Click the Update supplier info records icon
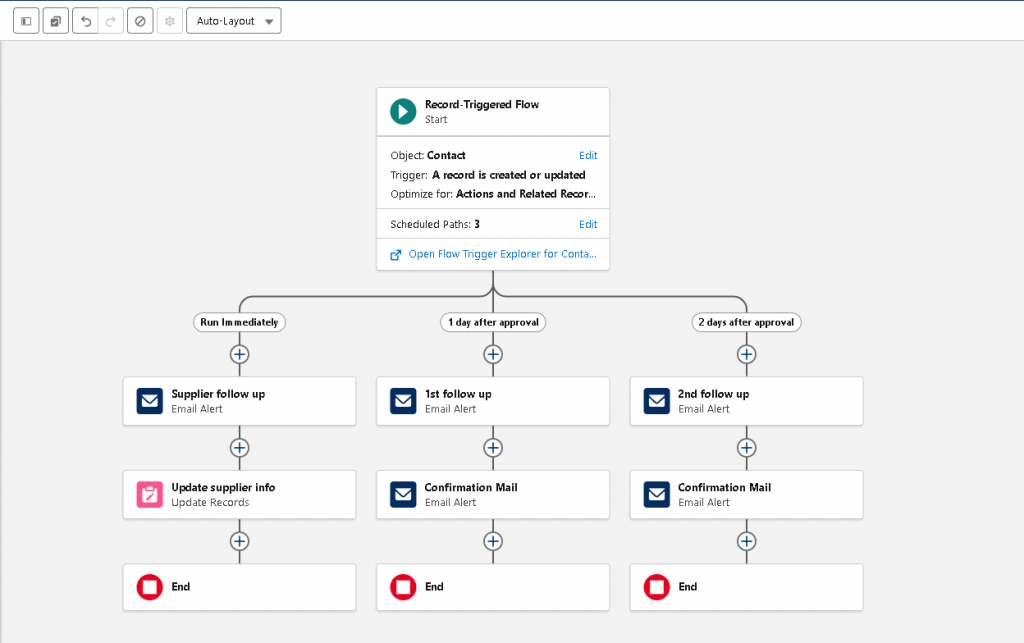 click(x=149, y=494)
